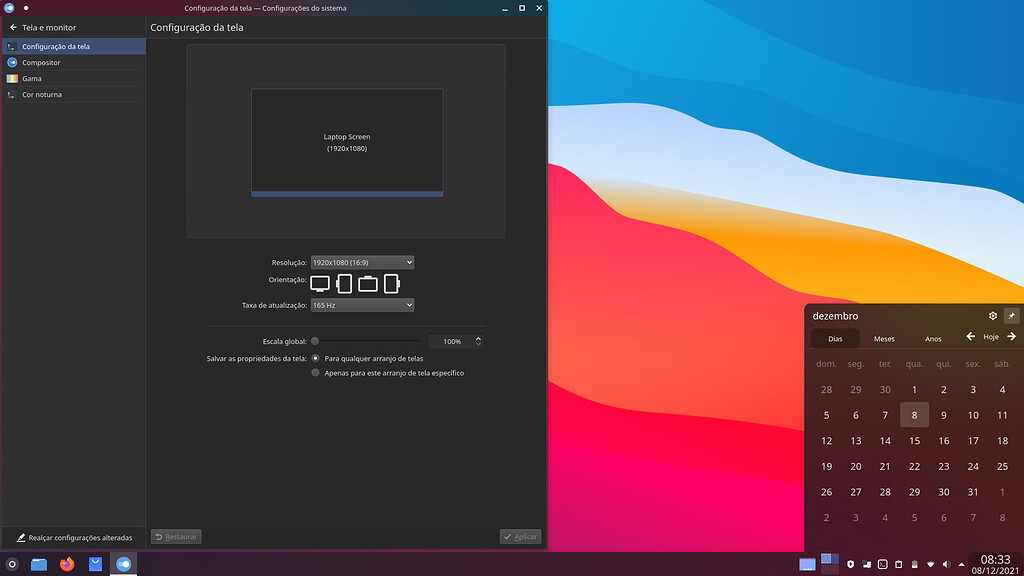This screenshot has height=576, width=1024.
Task: Open the calendar widget settings gear
Action: tap(992, 315)
